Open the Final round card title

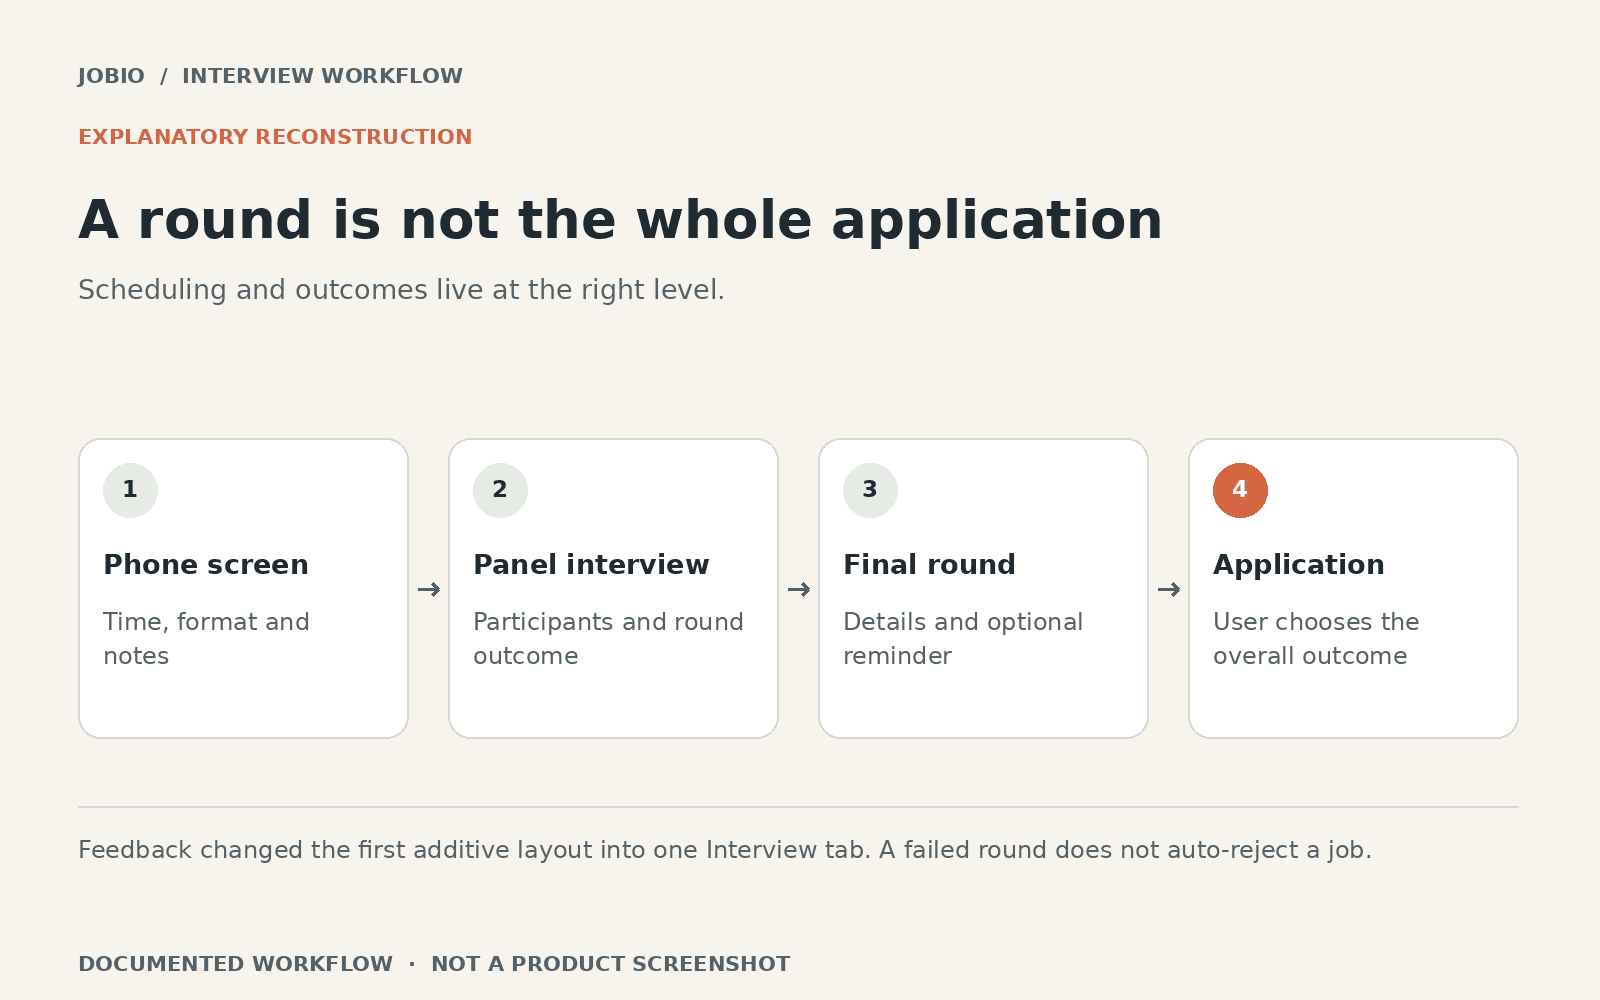[929, 565]
